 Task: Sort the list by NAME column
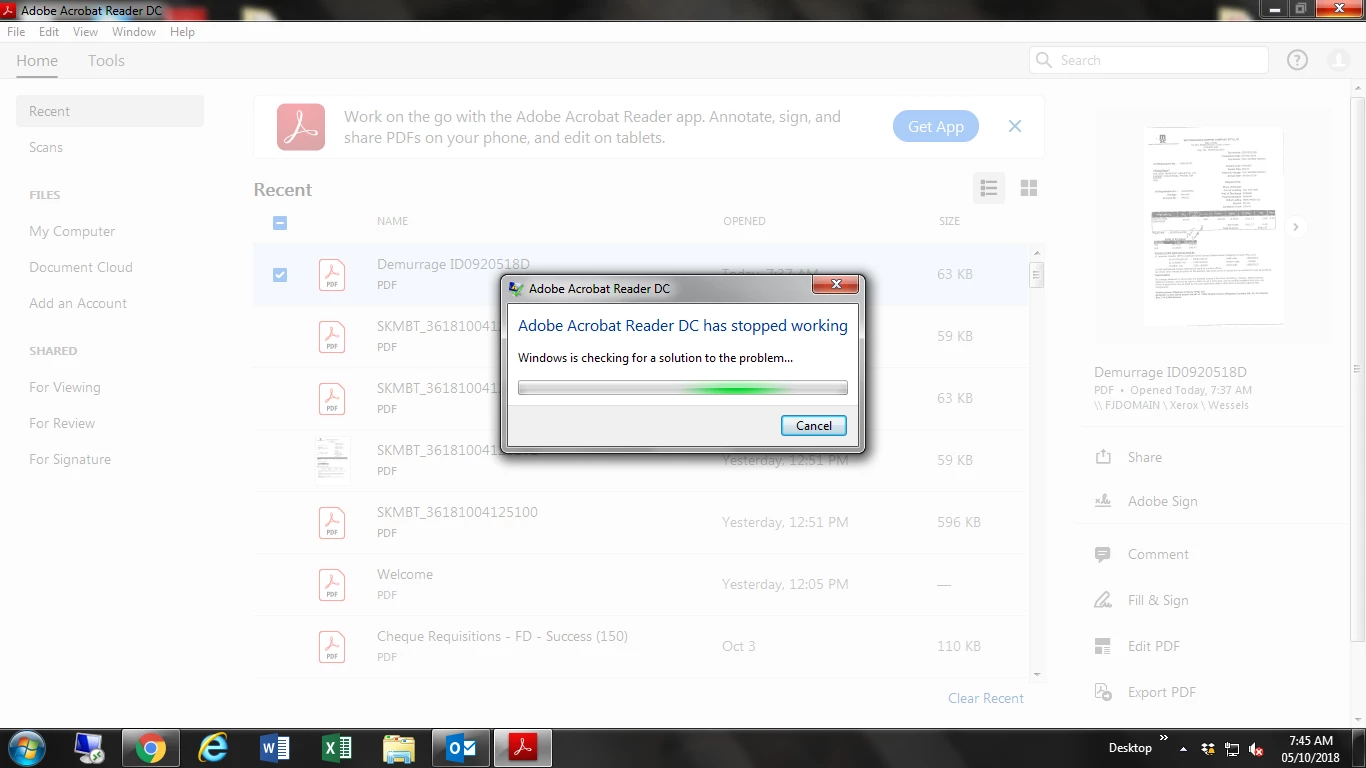tap(392, 221)
